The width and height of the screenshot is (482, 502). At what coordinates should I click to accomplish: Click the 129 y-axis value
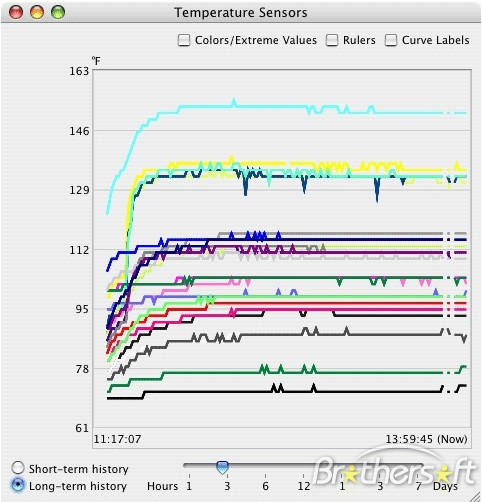(x=79, y=190)
